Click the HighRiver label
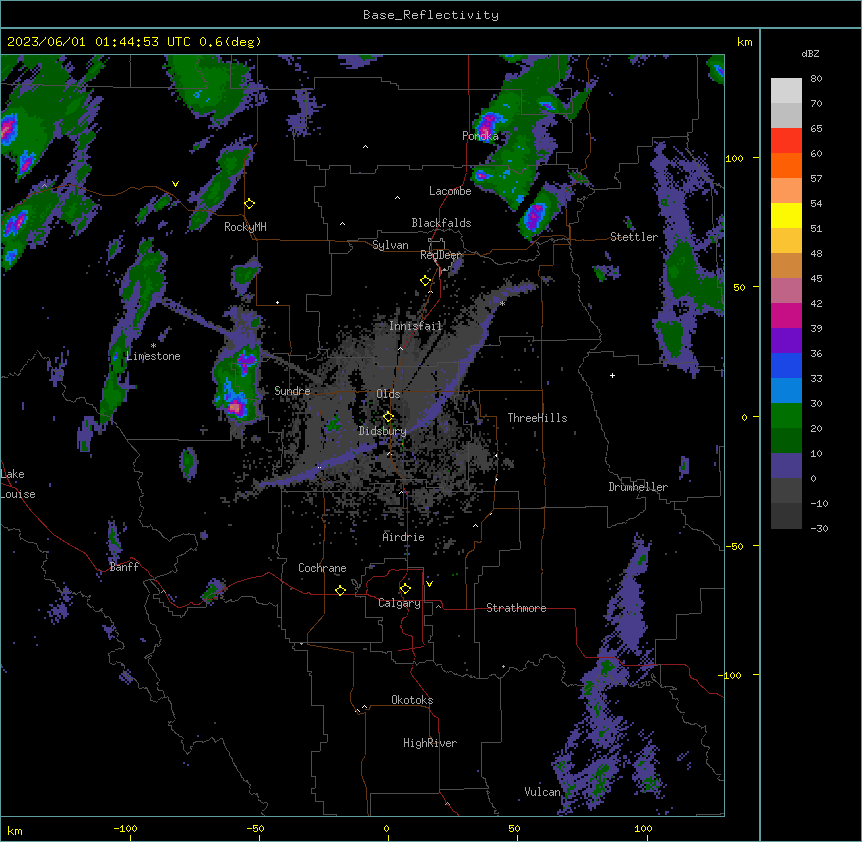Image resolution: width=862 pixels, height=842 pixels. (x=430, y=743)
